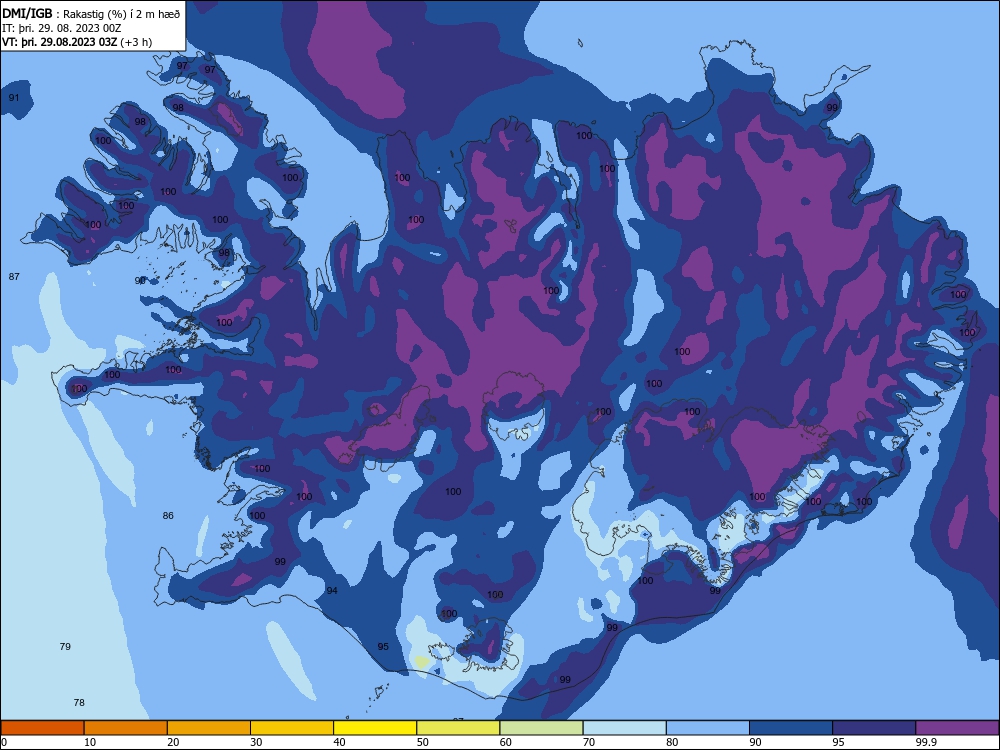
Task: Click the 'DMI/IGB : Rakastig (%) í 2 m hæð' title
Action: click(x=91, y=13)
